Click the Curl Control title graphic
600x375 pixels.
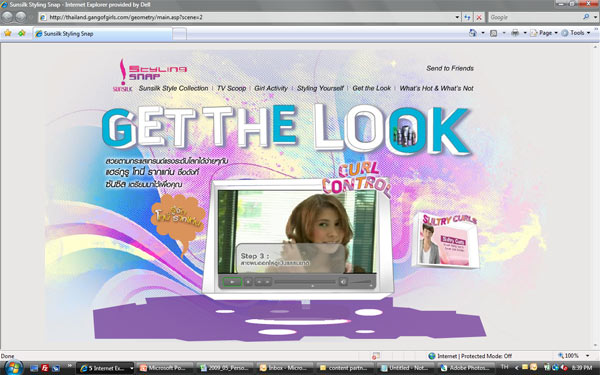(356, 180)
